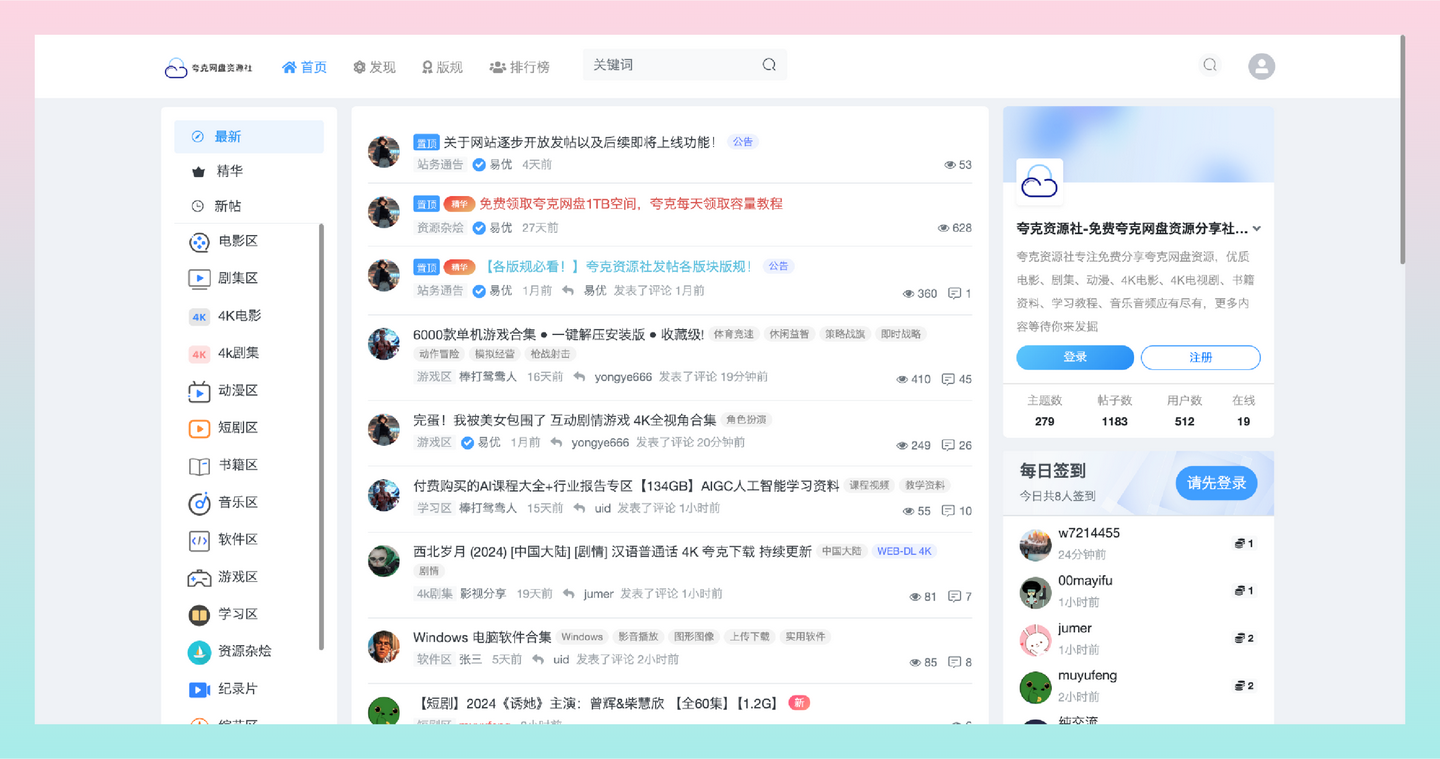Viewport: 1440px width, 759px height.
Task: Expand the chevron beside 夸克资源社-免费夸克网盘资源分享社 title
Action: [1257, 229]
